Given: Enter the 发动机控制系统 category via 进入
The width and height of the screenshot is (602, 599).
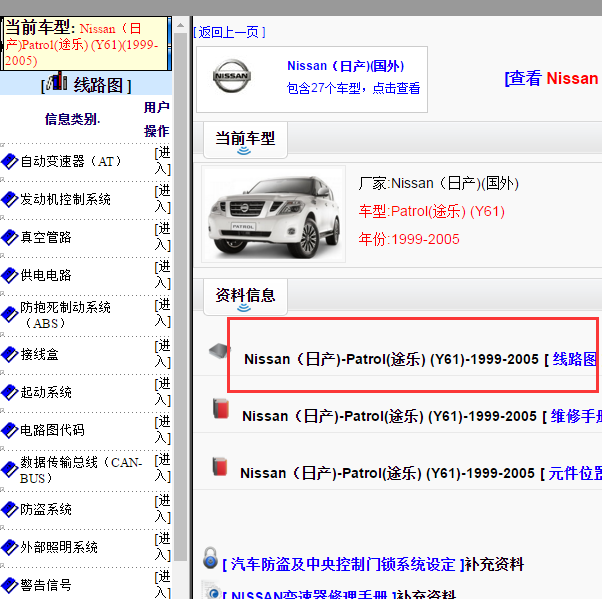Looking at the screenshot, I should pyautogui.click(x=163, y=199).
